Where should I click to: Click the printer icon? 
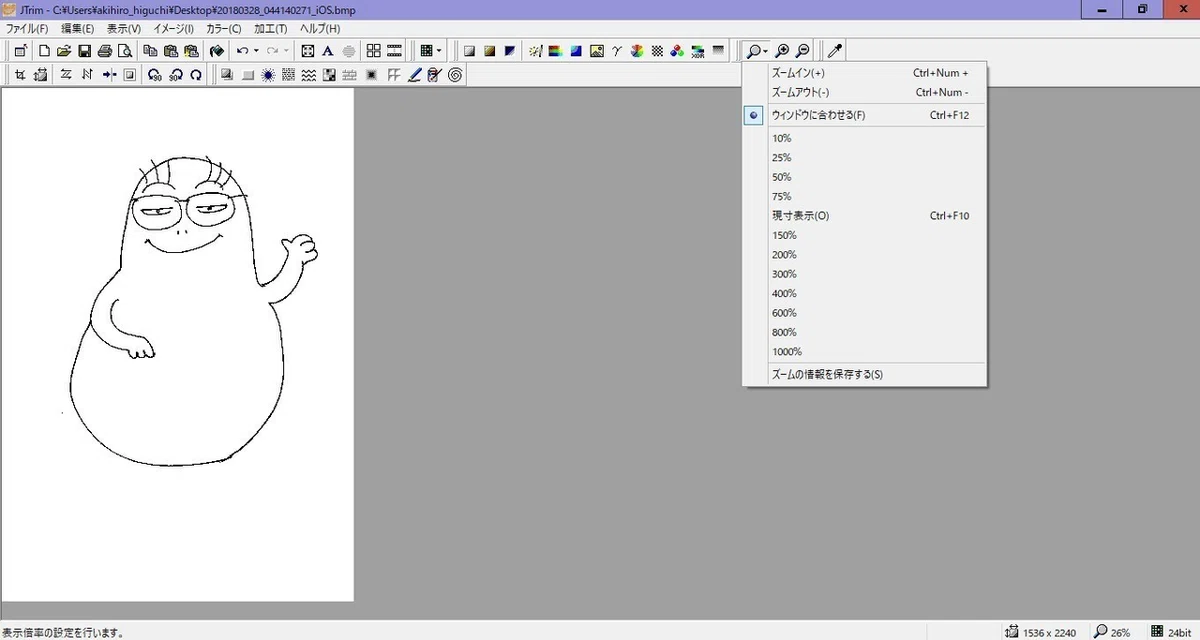click(104, 51)
